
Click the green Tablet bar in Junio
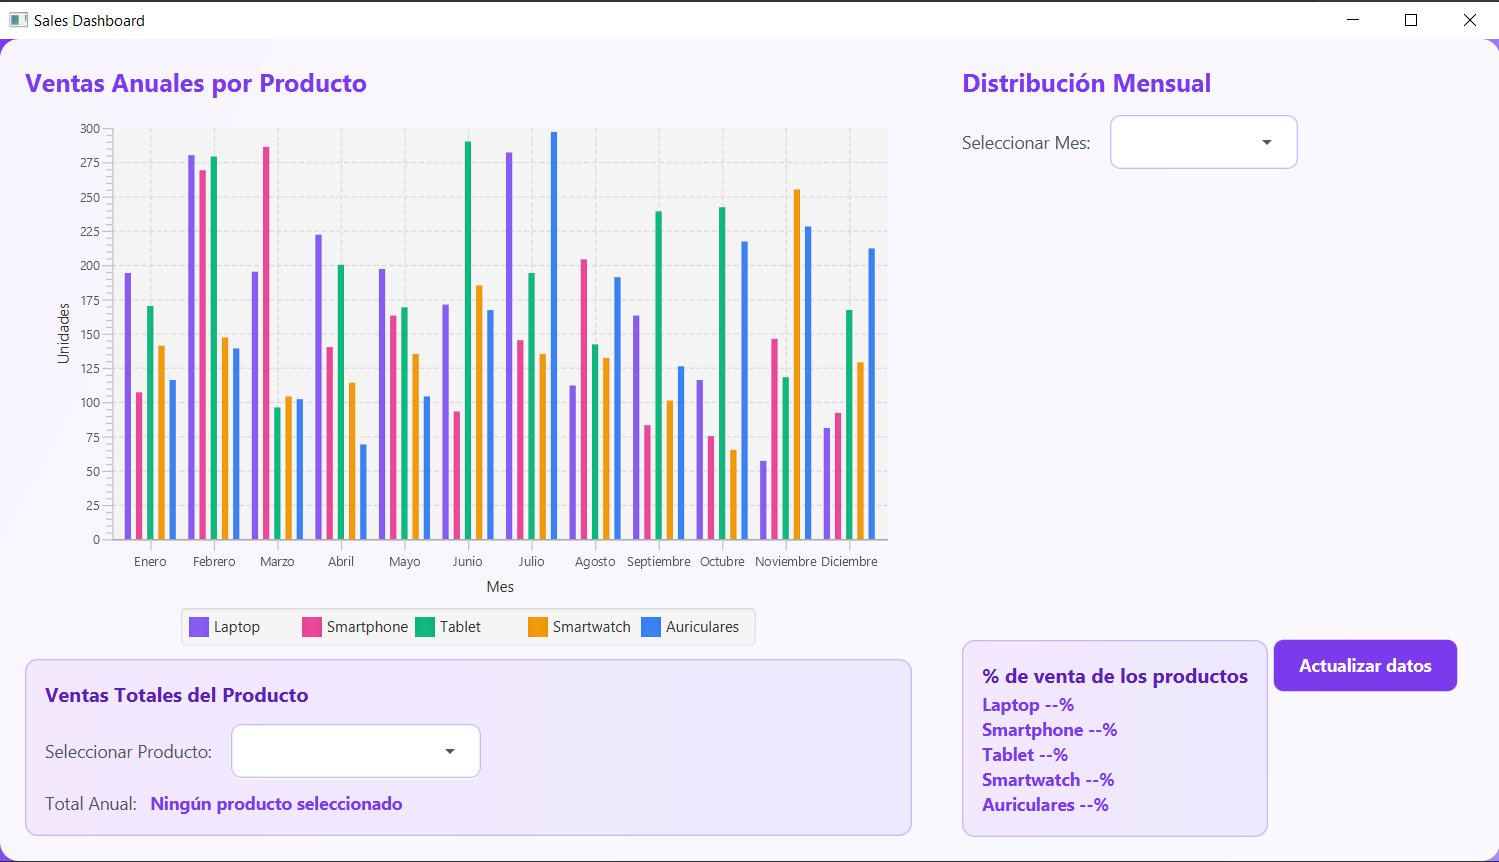(468, 340)
